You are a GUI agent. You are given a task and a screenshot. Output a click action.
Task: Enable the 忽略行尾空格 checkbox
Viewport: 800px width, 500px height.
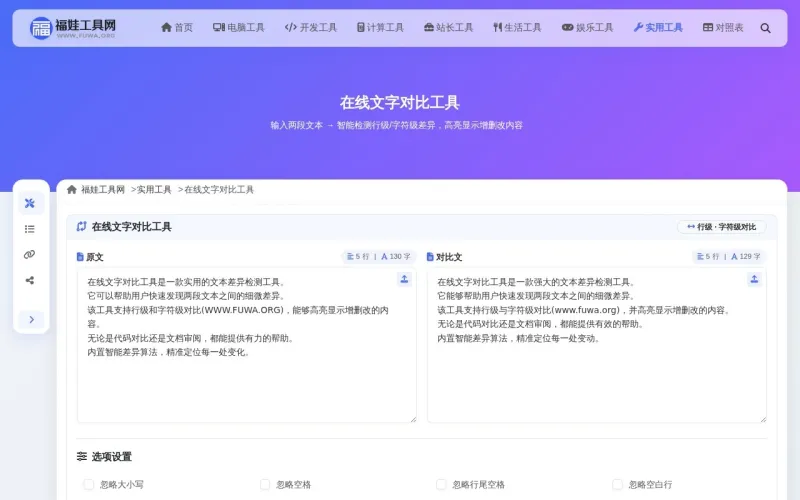[x=441, y=484]
